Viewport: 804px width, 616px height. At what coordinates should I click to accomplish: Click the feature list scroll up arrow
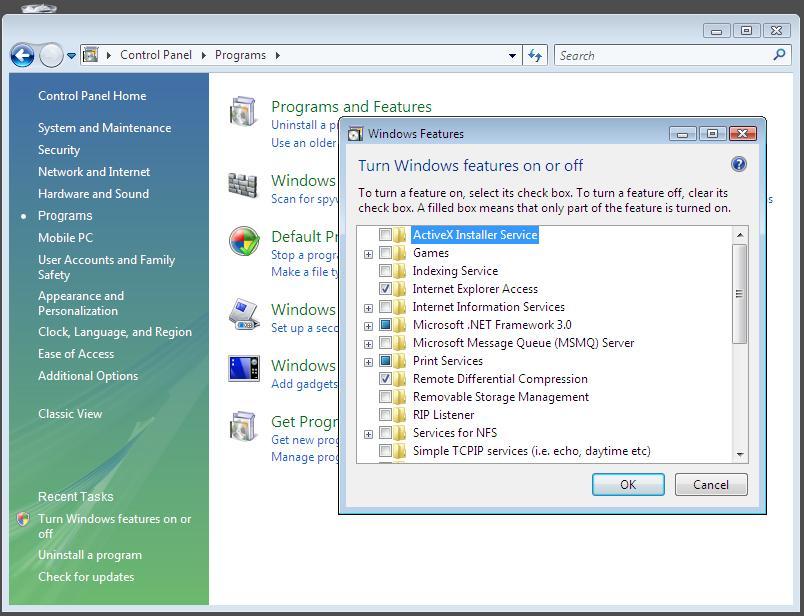pos(739,235)
